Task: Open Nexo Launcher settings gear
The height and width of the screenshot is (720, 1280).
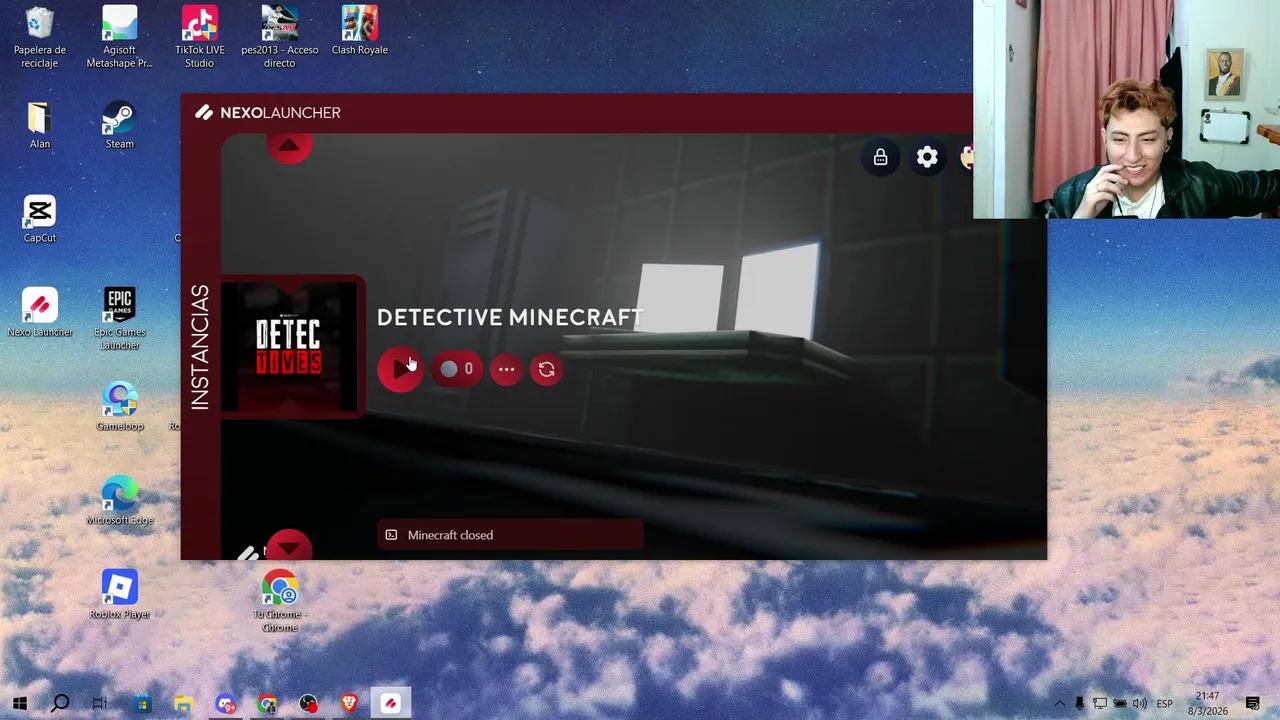Action: tap(927, 157)
